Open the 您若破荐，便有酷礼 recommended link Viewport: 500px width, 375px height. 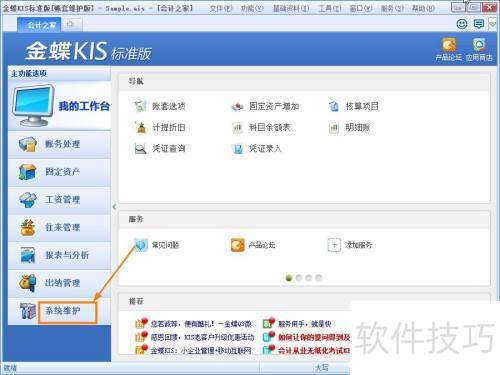(x=201, y=324)
